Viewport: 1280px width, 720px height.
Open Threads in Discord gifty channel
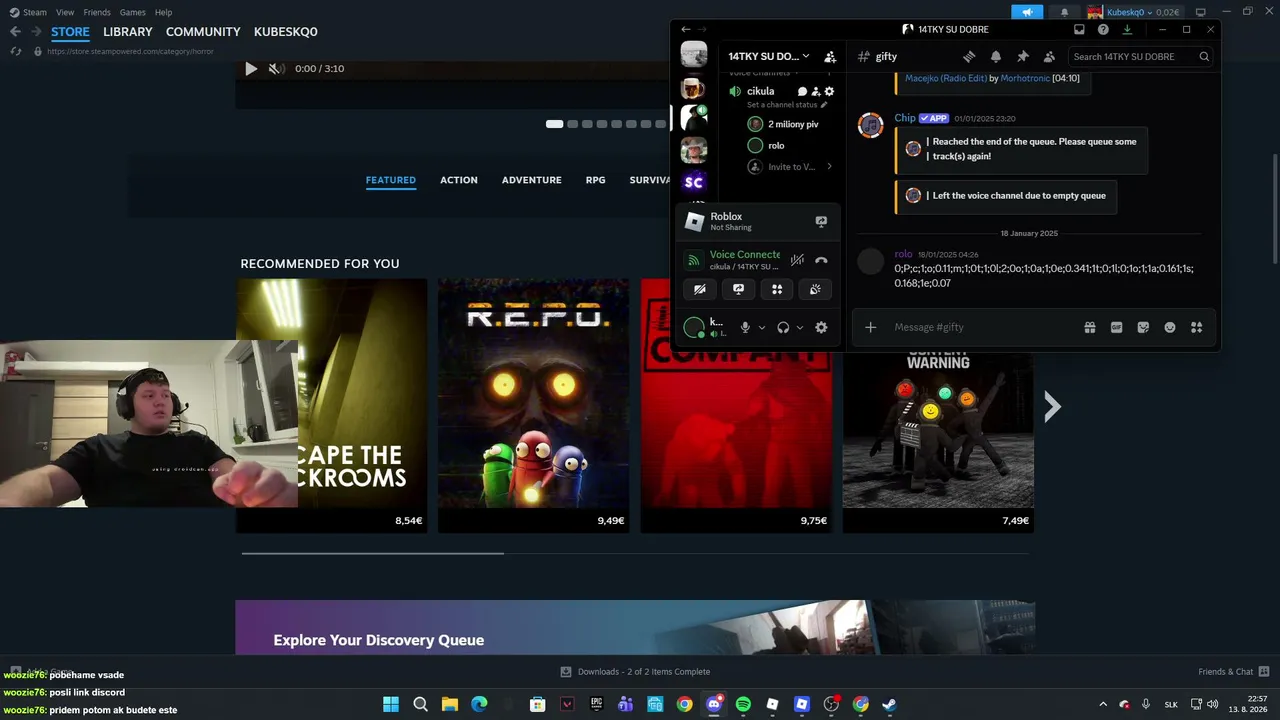pos(969,57)
